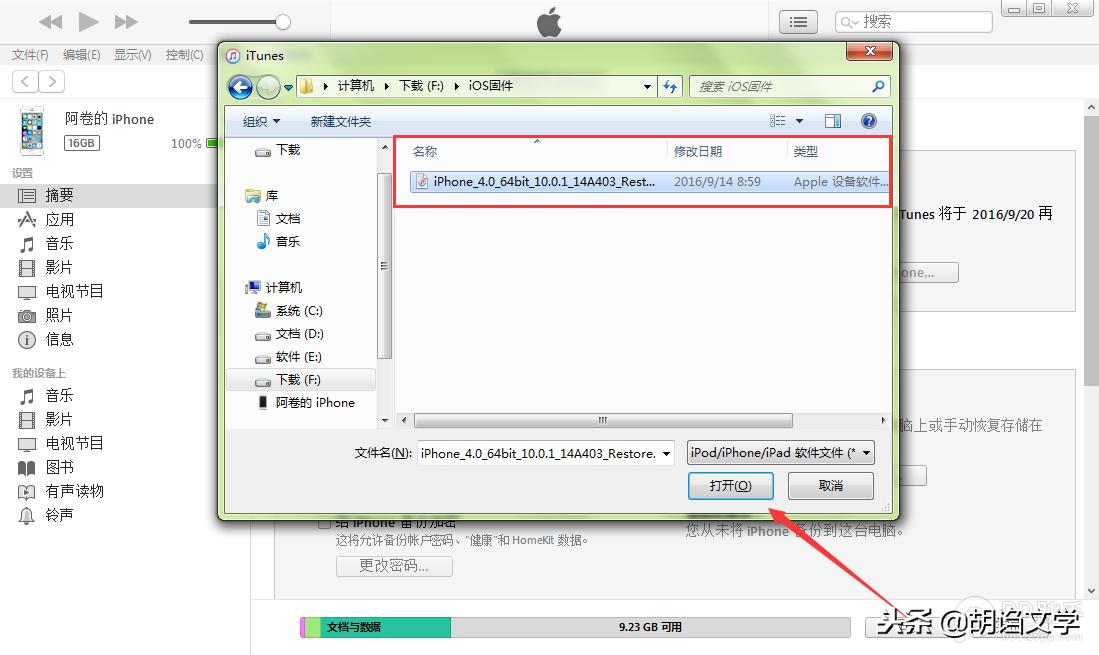Select 文档 library in navigation tree

(287, 219)
